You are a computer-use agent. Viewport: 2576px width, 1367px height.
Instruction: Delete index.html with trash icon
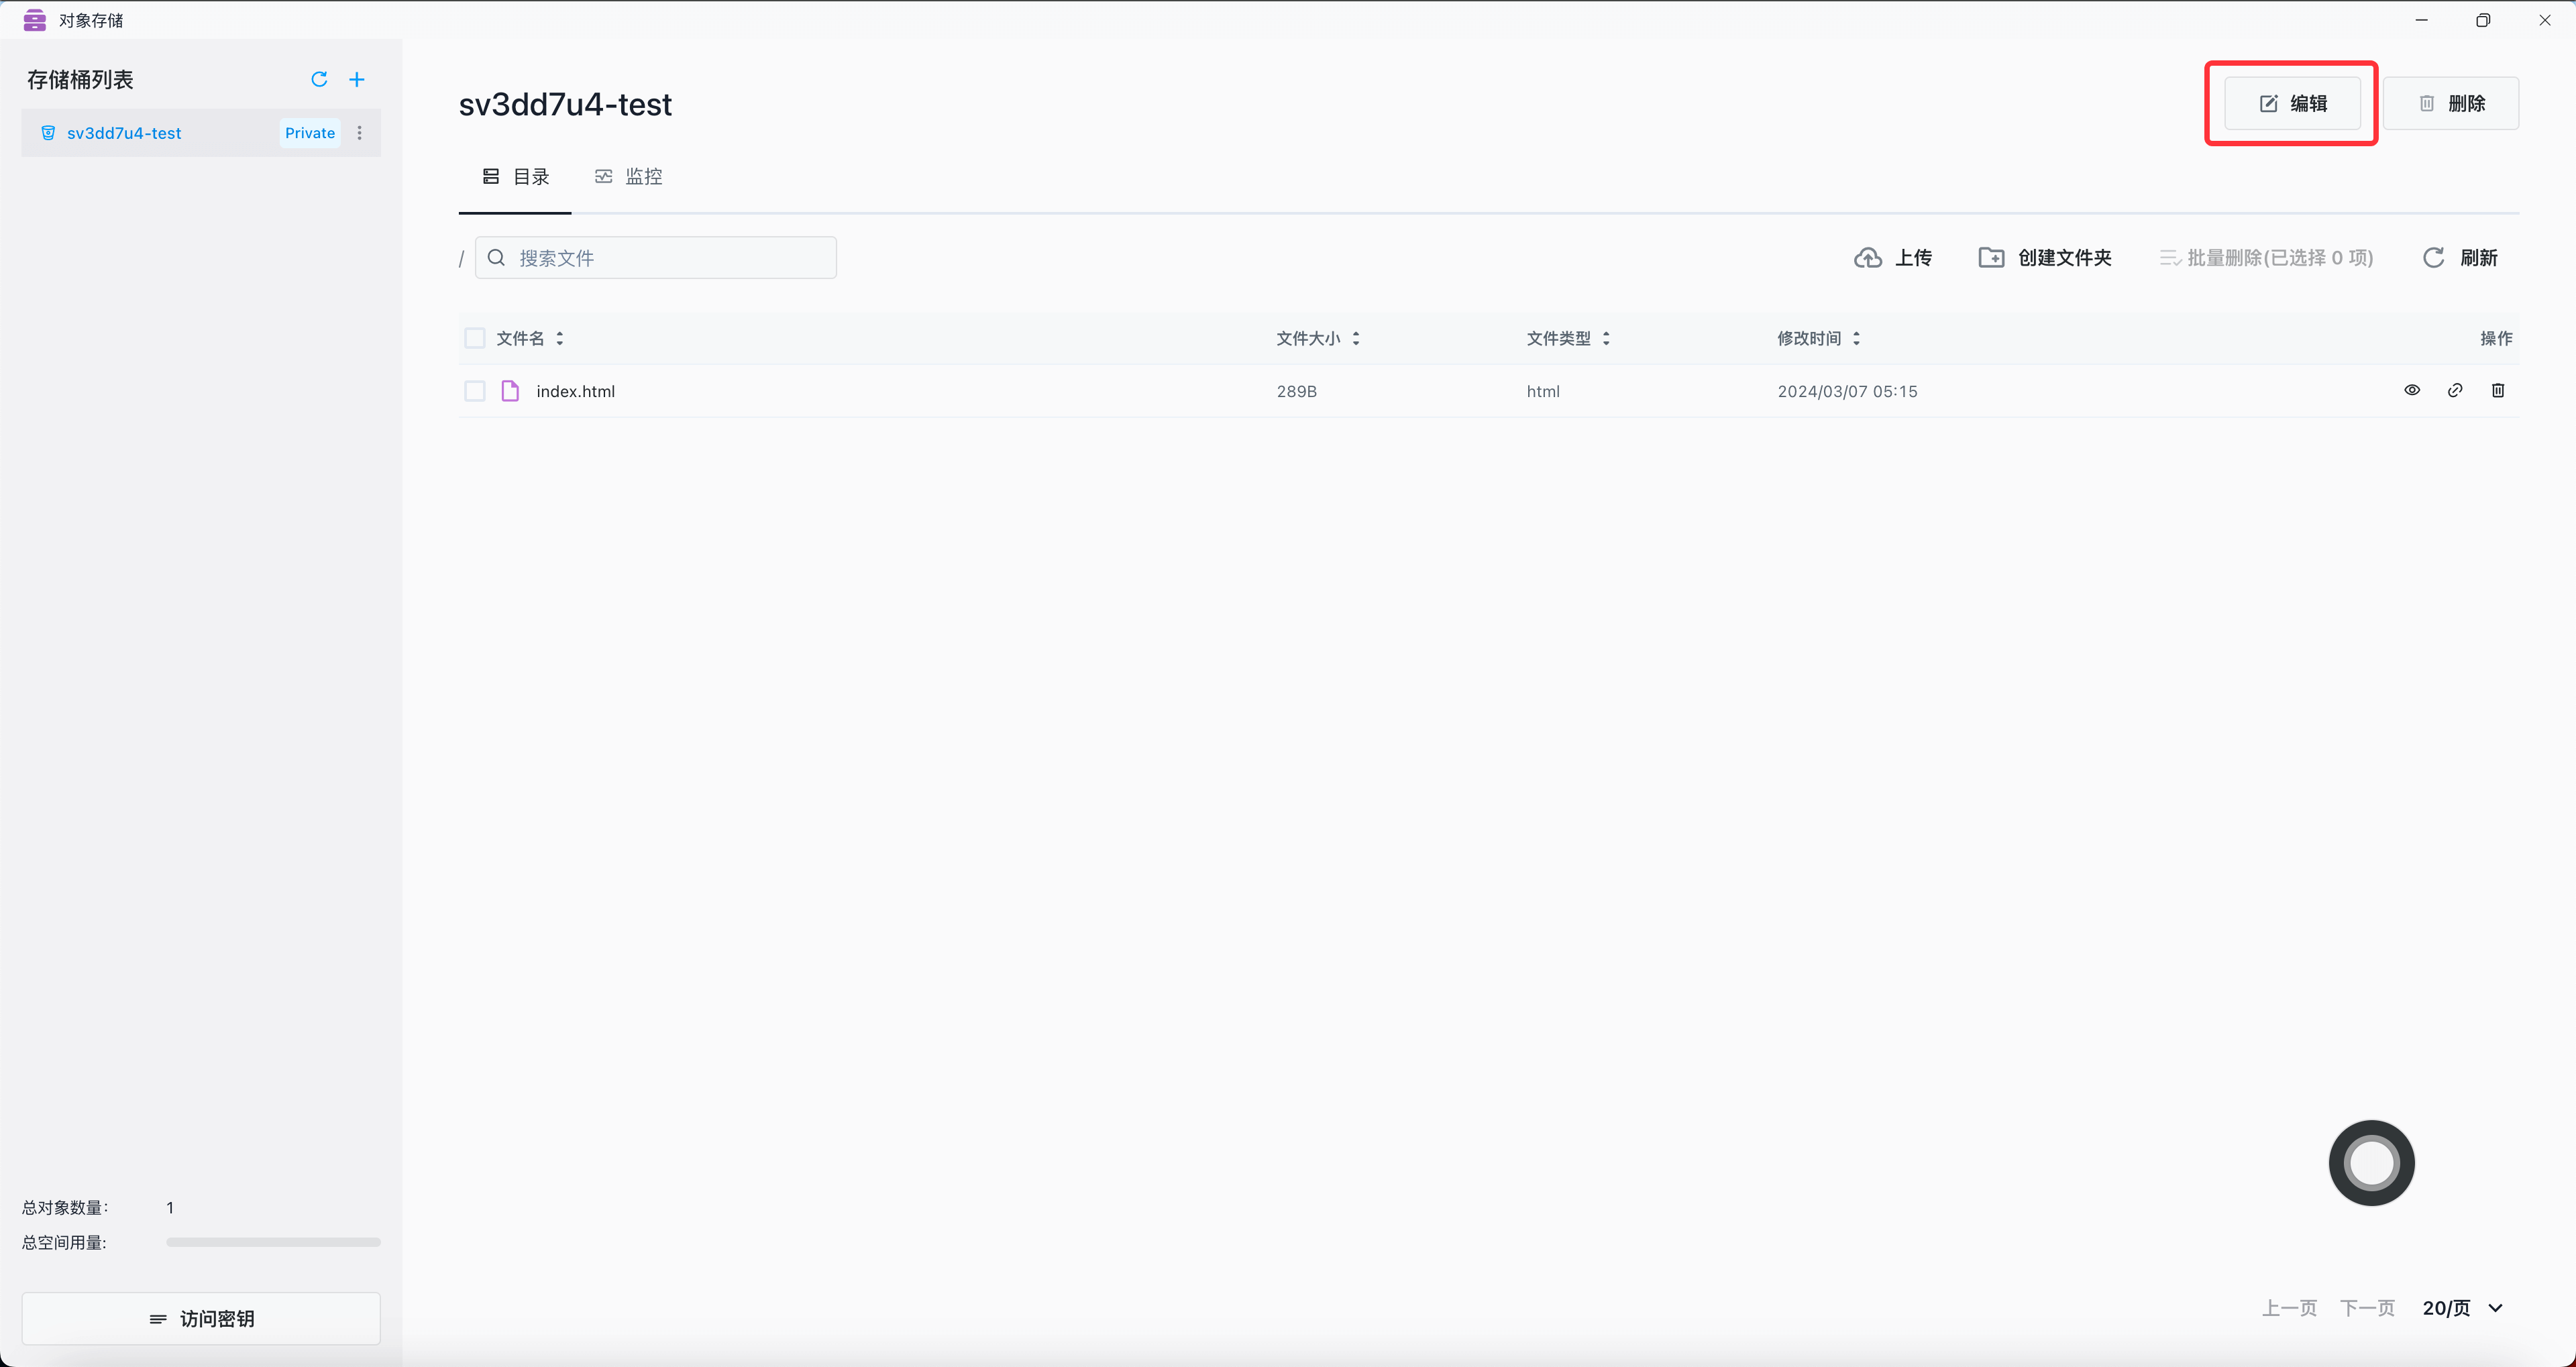(x=2498, y=390)
